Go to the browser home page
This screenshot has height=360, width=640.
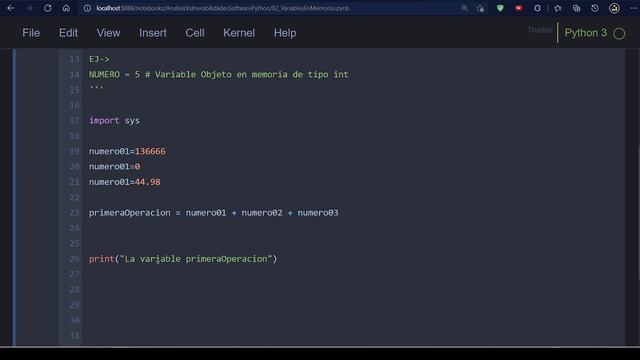pos(66,8)
